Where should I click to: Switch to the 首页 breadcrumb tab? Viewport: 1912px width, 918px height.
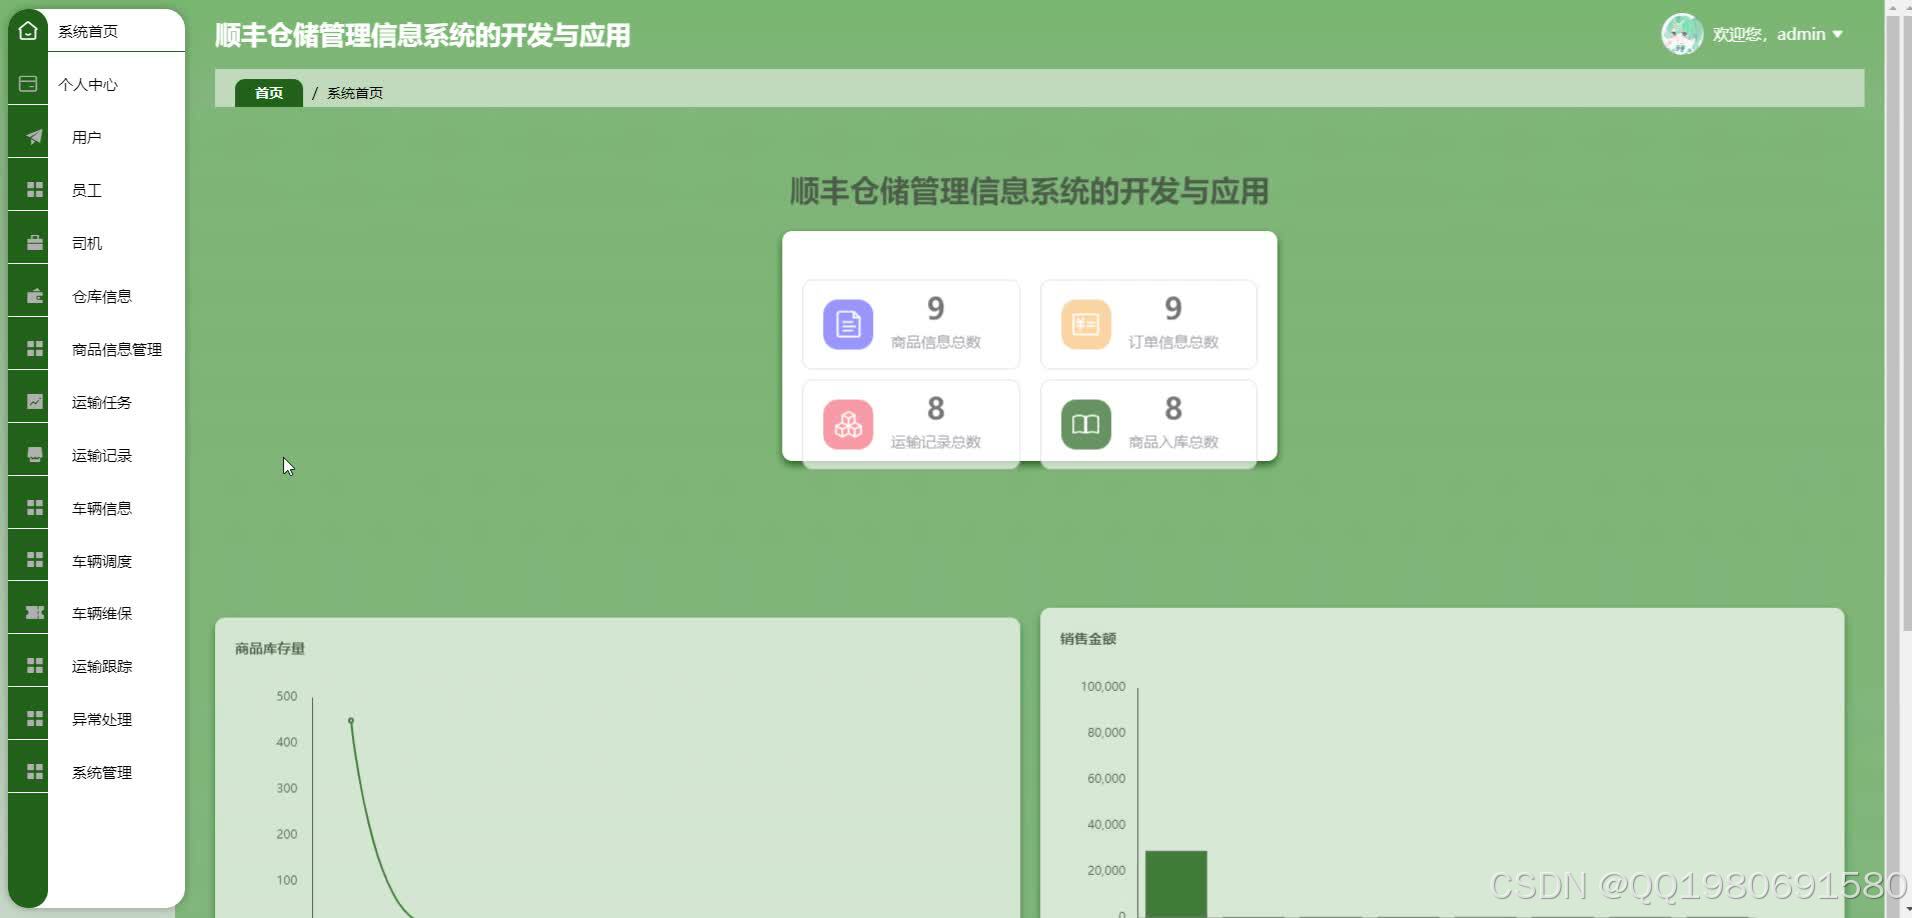(268, 92)
